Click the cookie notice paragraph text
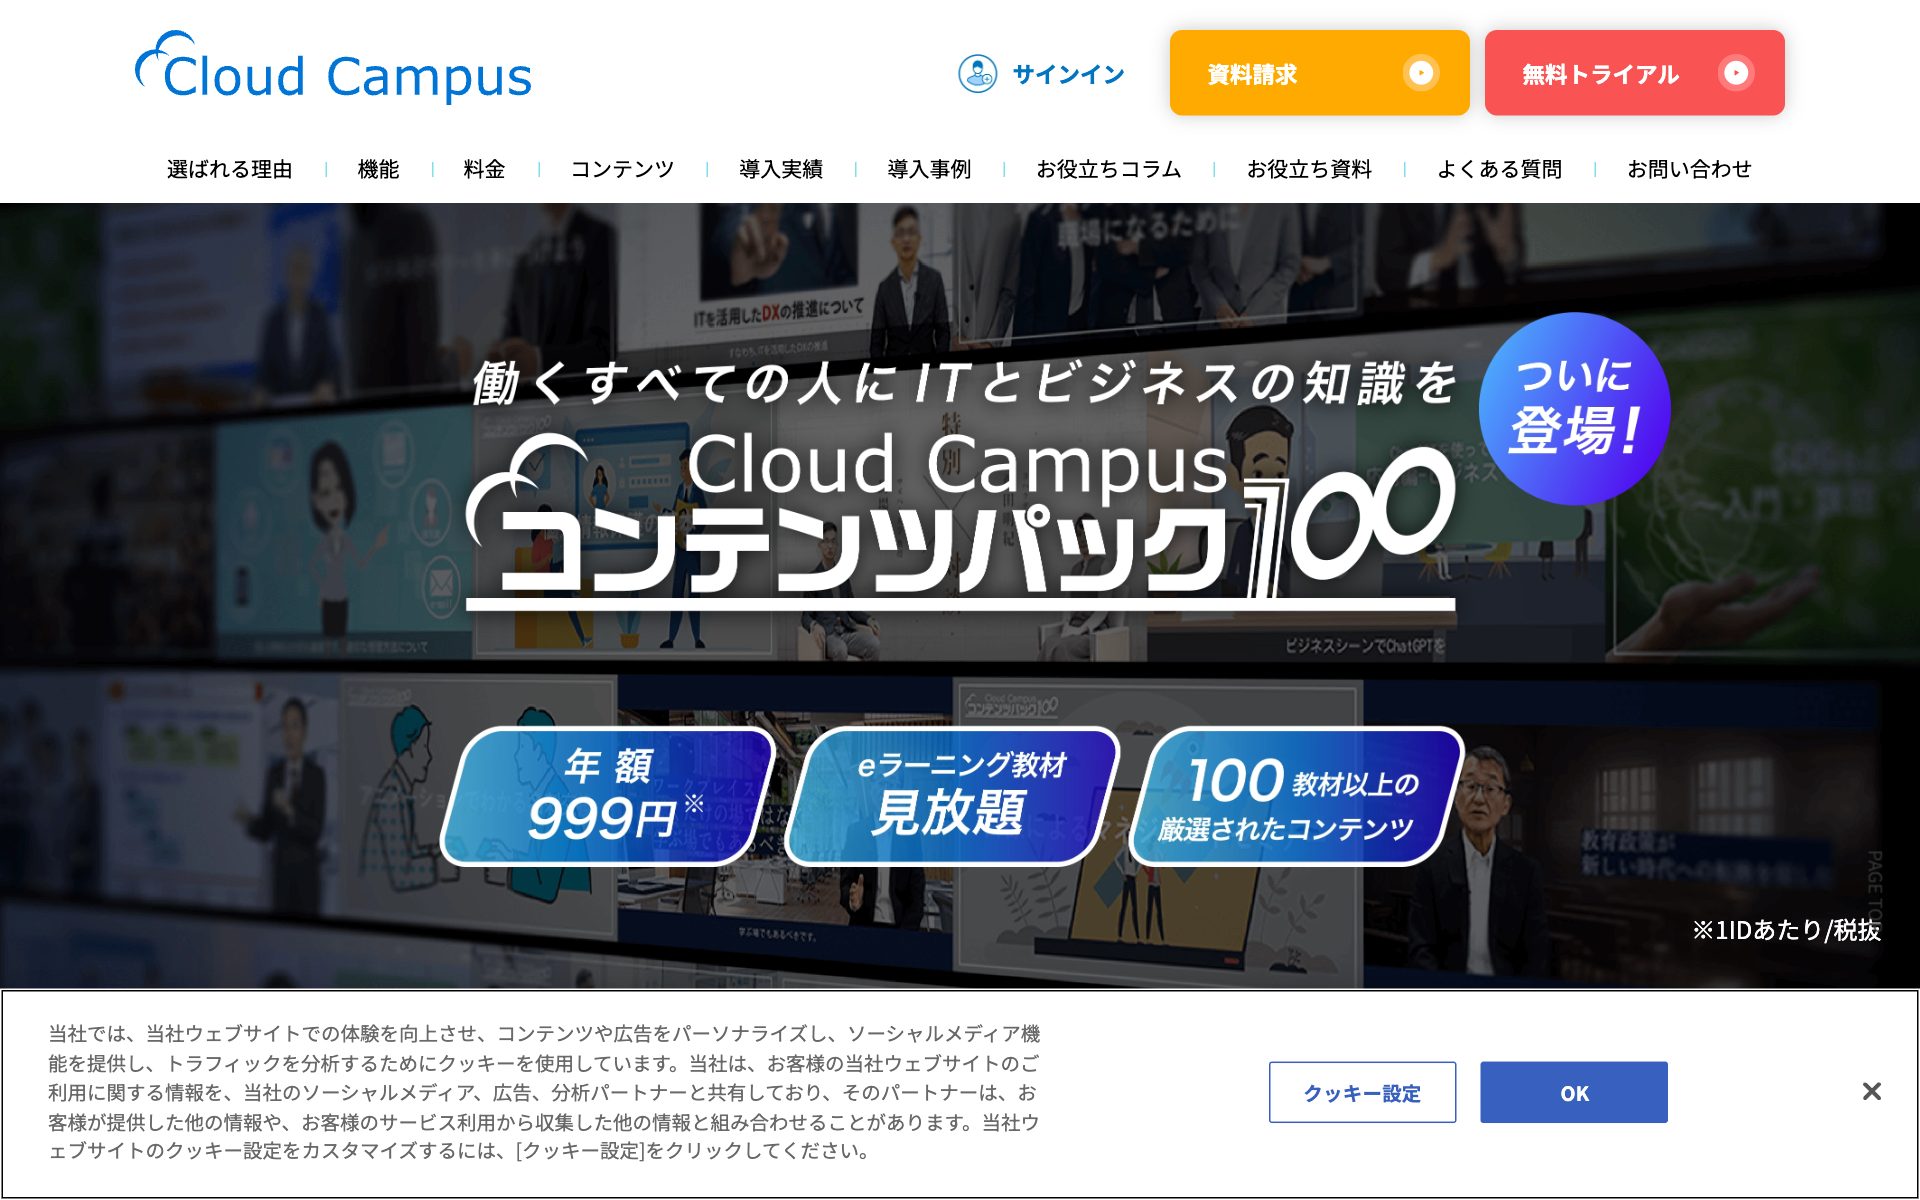This screenshot has width=1920, height=1200. 544,1092
